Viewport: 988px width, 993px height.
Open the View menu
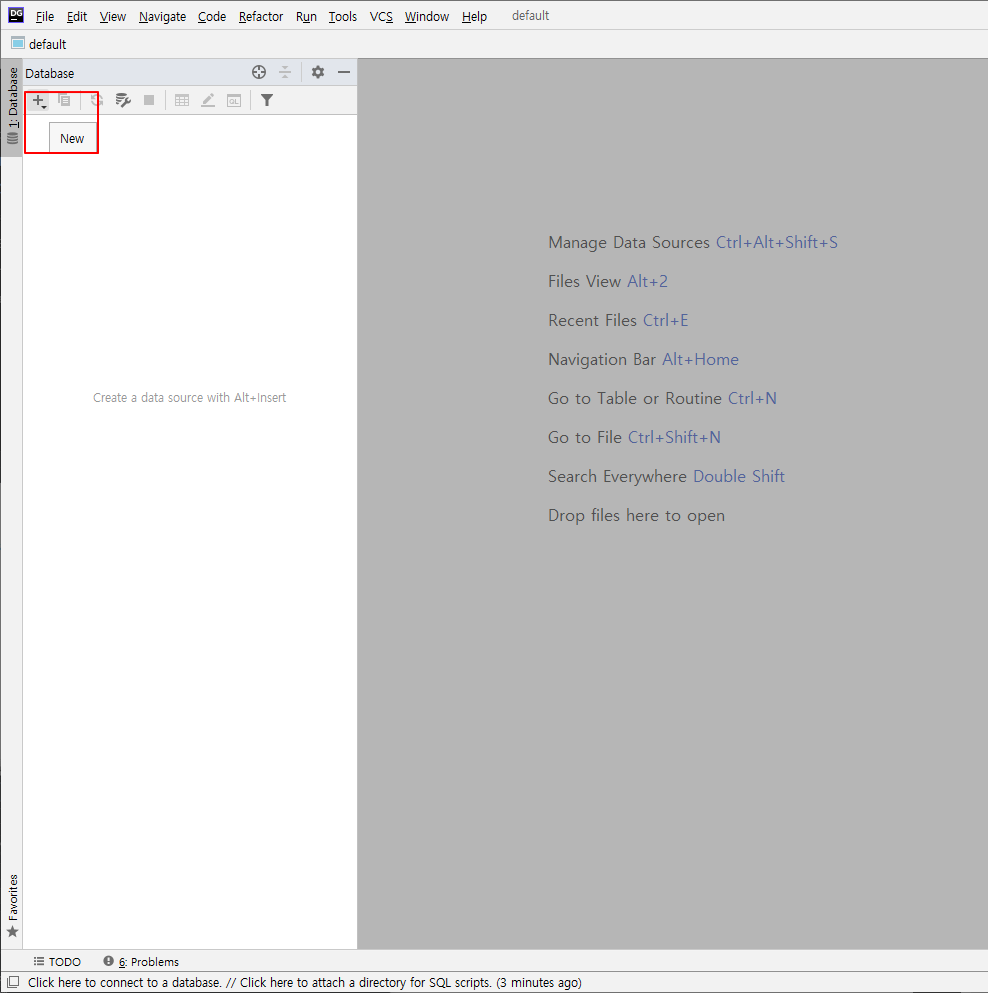(113, 16)
